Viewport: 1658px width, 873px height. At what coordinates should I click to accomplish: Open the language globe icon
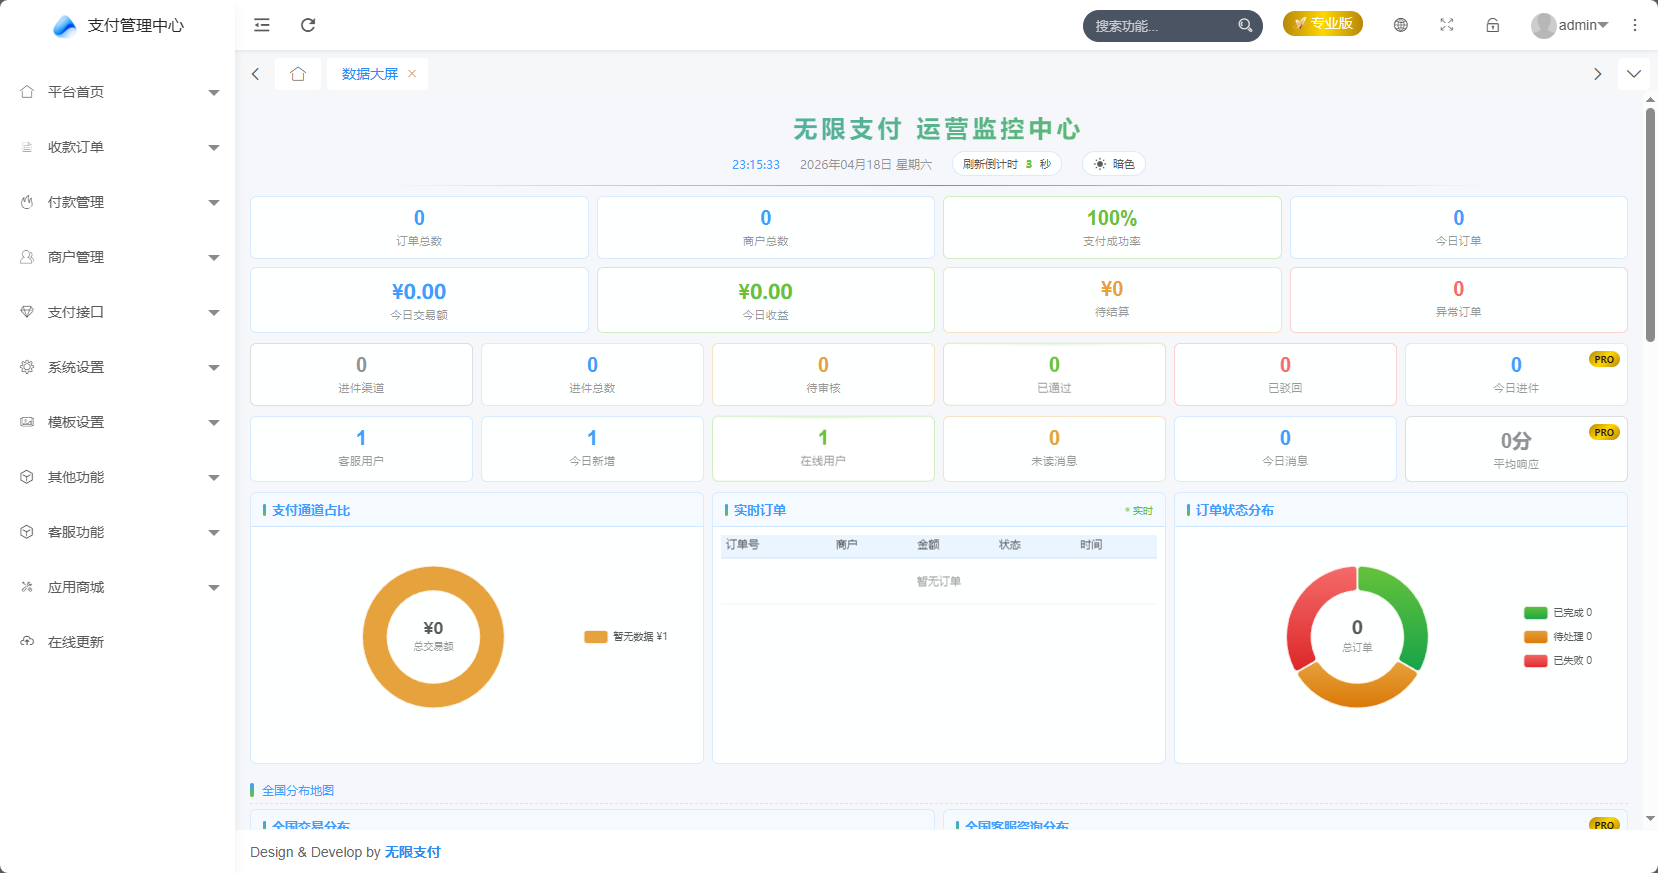(x=1401, y=25)
